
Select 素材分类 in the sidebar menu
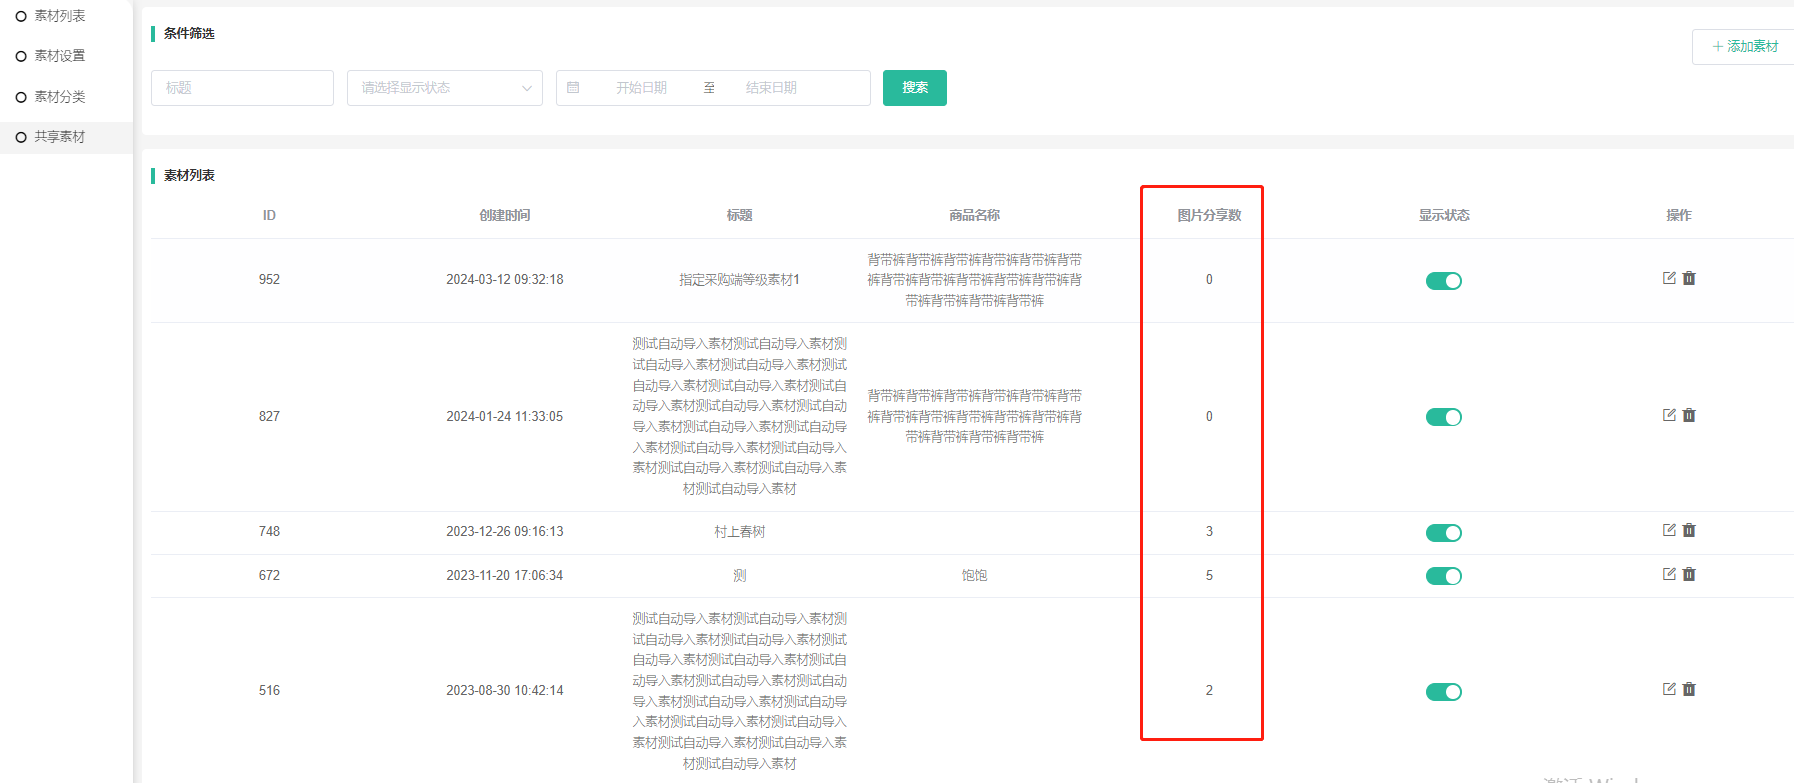[60, 97]
